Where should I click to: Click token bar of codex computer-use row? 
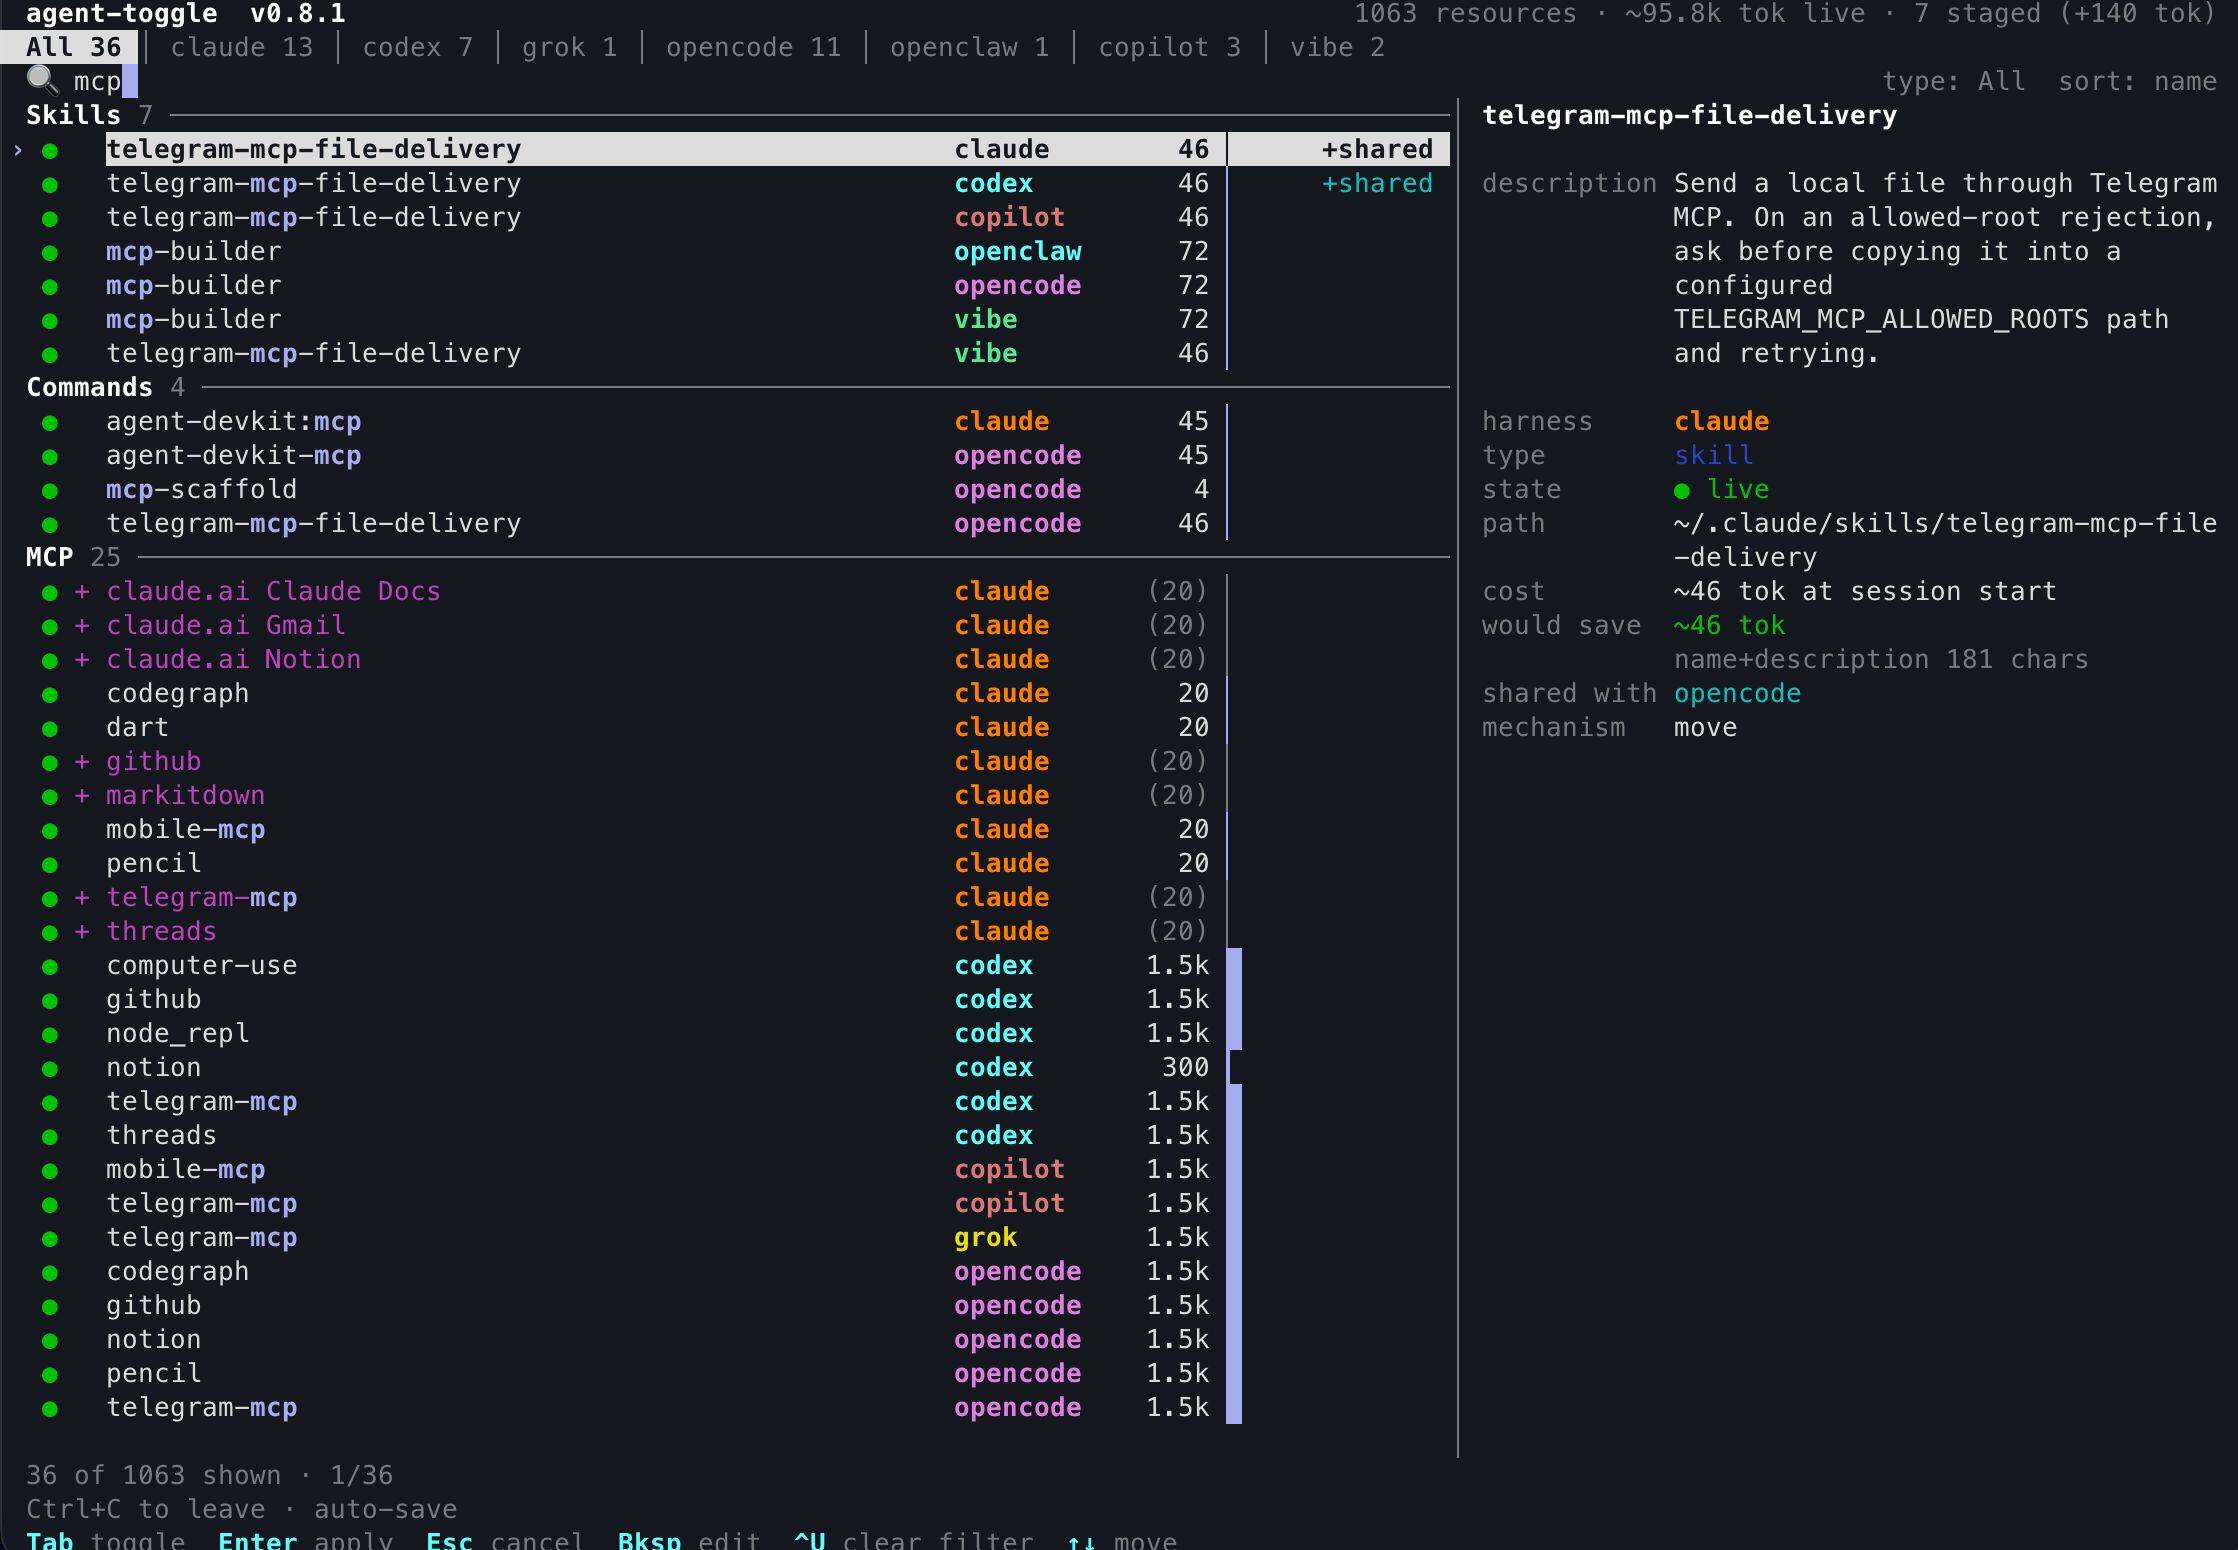point(1234,966)
